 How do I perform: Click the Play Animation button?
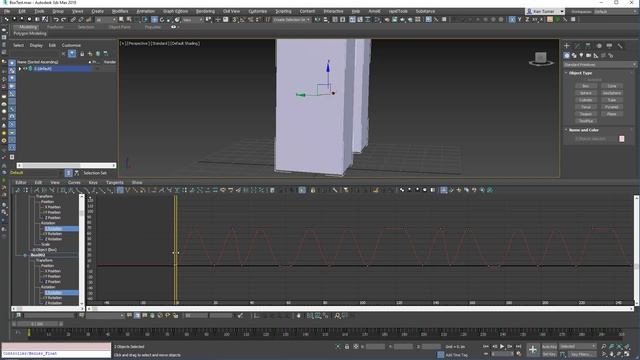tap(502, 347)
